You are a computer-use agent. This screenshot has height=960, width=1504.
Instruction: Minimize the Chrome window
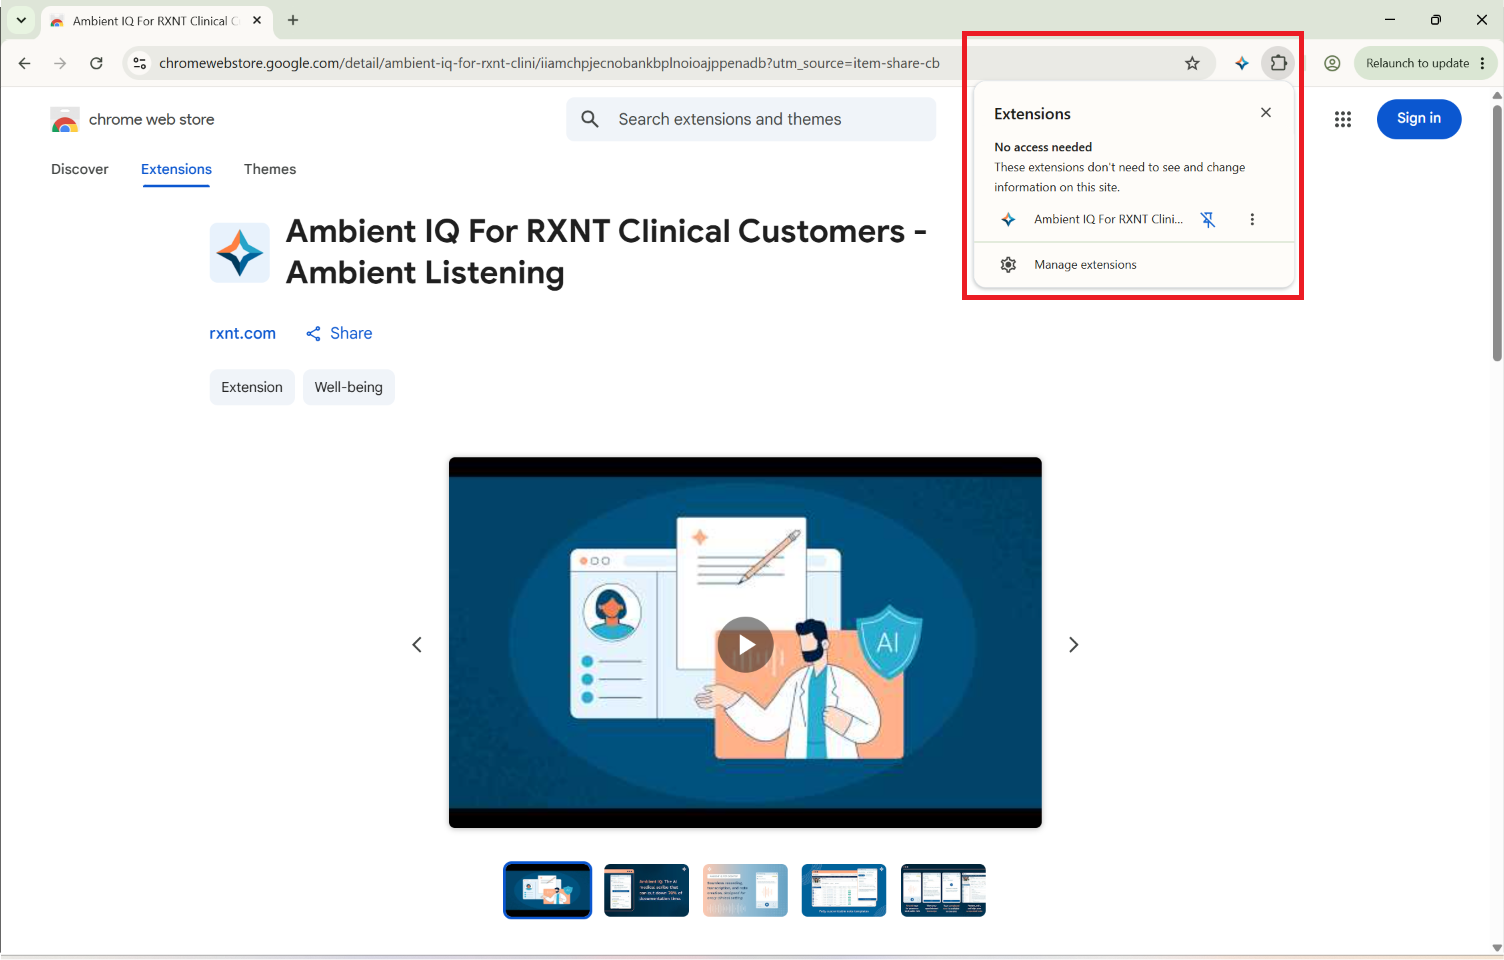click(1390, 20)
